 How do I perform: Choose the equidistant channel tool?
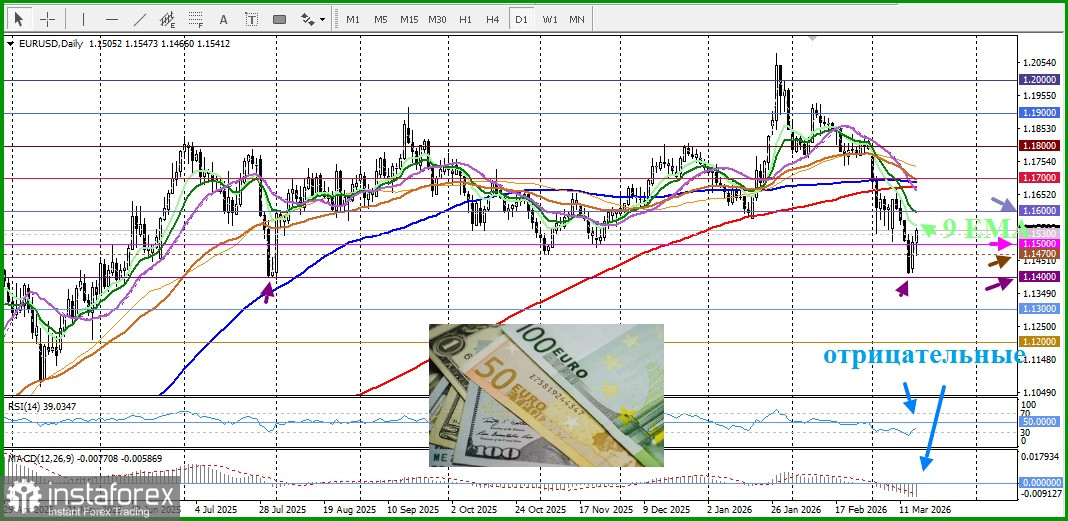pos(168,19)
